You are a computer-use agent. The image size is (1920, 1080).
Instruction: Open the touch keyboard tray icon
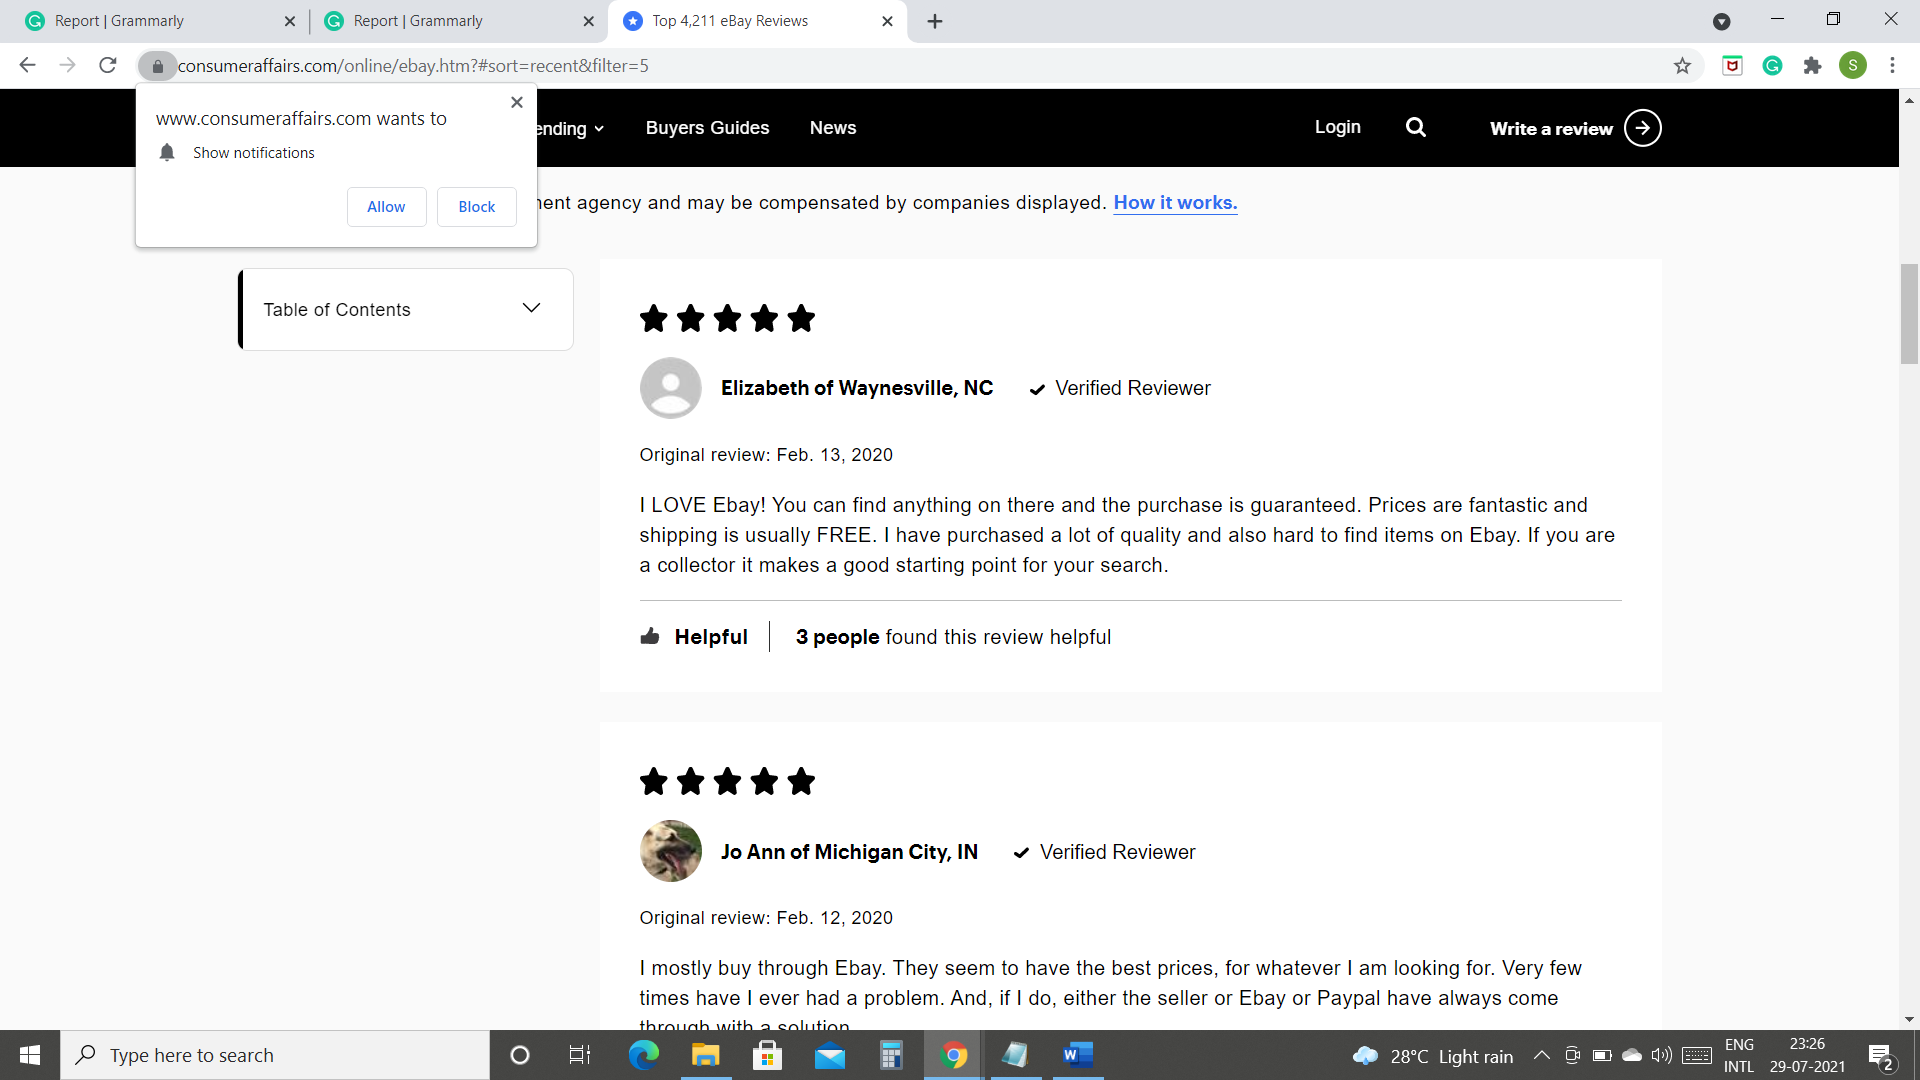(1697, 1055)
